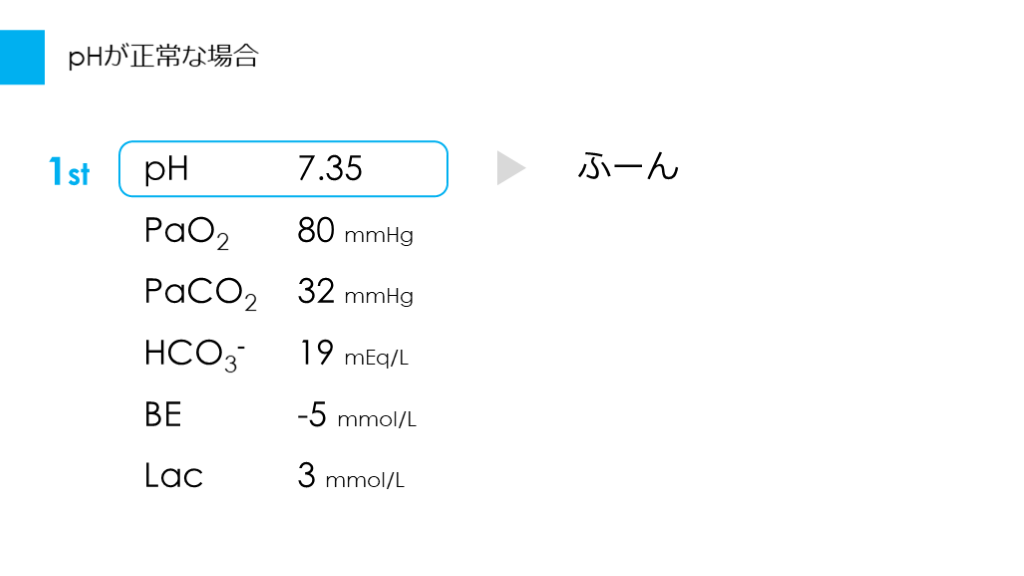Image resolution: width=1024 pixels, height=576 pixels.
Task: Click the gray right-pointing triangle arrow
Action: tap(510, 169)
